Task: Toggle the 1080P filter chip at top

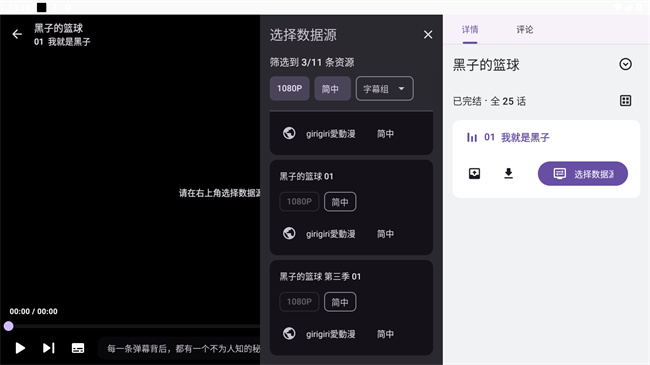Action: tap(289, 88)
